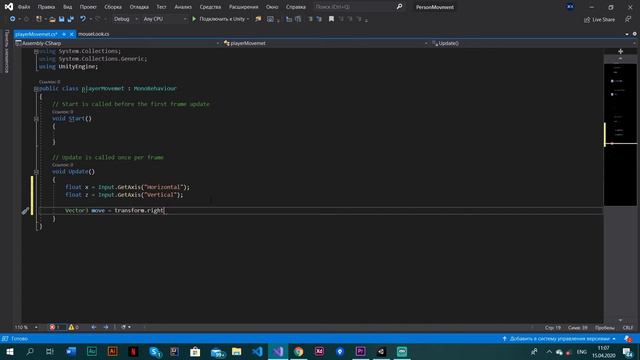This screenshot has height=360, width=640.
Task: Collapse the using directives block
Action: pyautogui.click(x=36, y=51)
